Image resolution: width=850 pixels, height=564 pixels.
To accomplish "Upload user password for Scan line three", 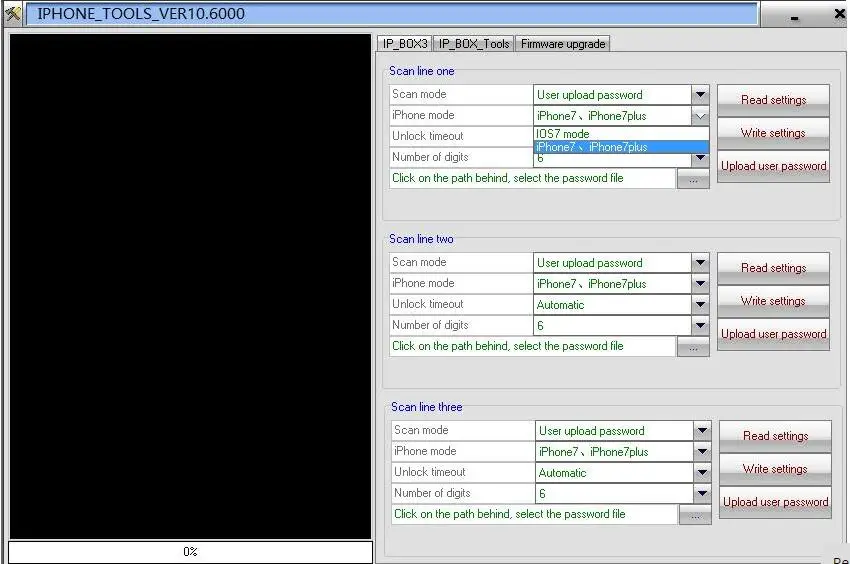I will coord(776,502).
